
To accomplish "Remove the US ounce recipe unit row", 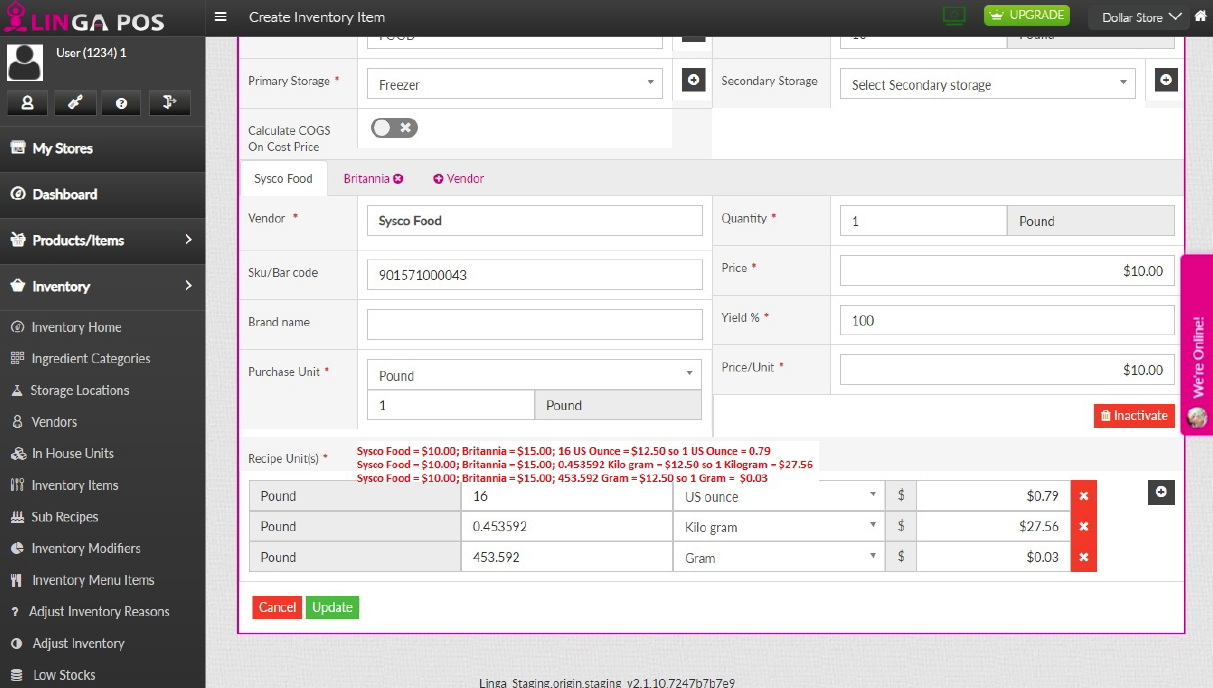I will click(x=1084, y=496).
